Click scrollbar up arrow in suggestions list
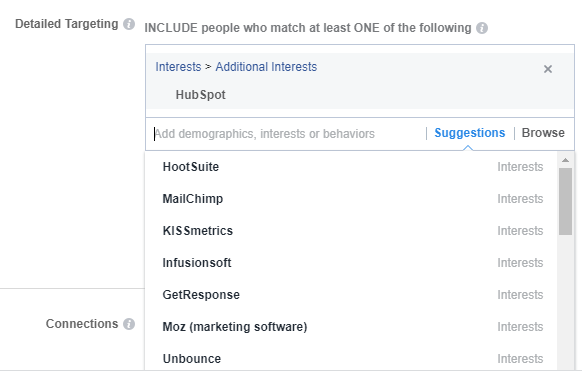Image resolution: width=582 pixels, height=391 pixels. pos(565,160)
